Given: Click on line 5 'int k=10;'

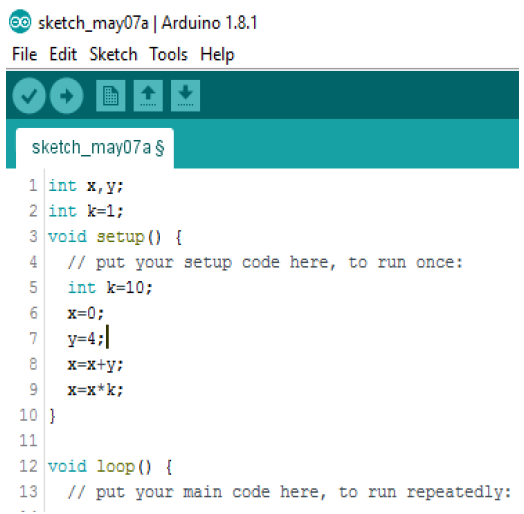Looking at the screenshot, I should (110, 288).
